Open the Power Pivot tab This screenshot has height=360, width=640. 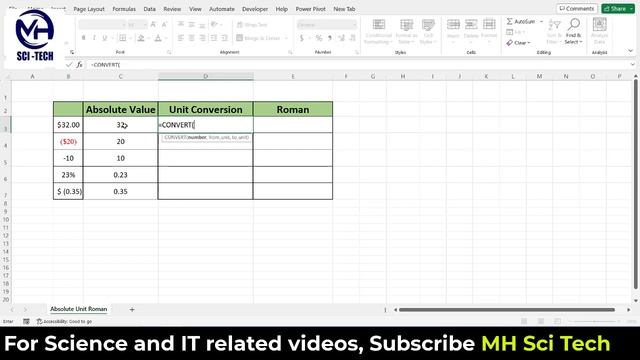310,9
